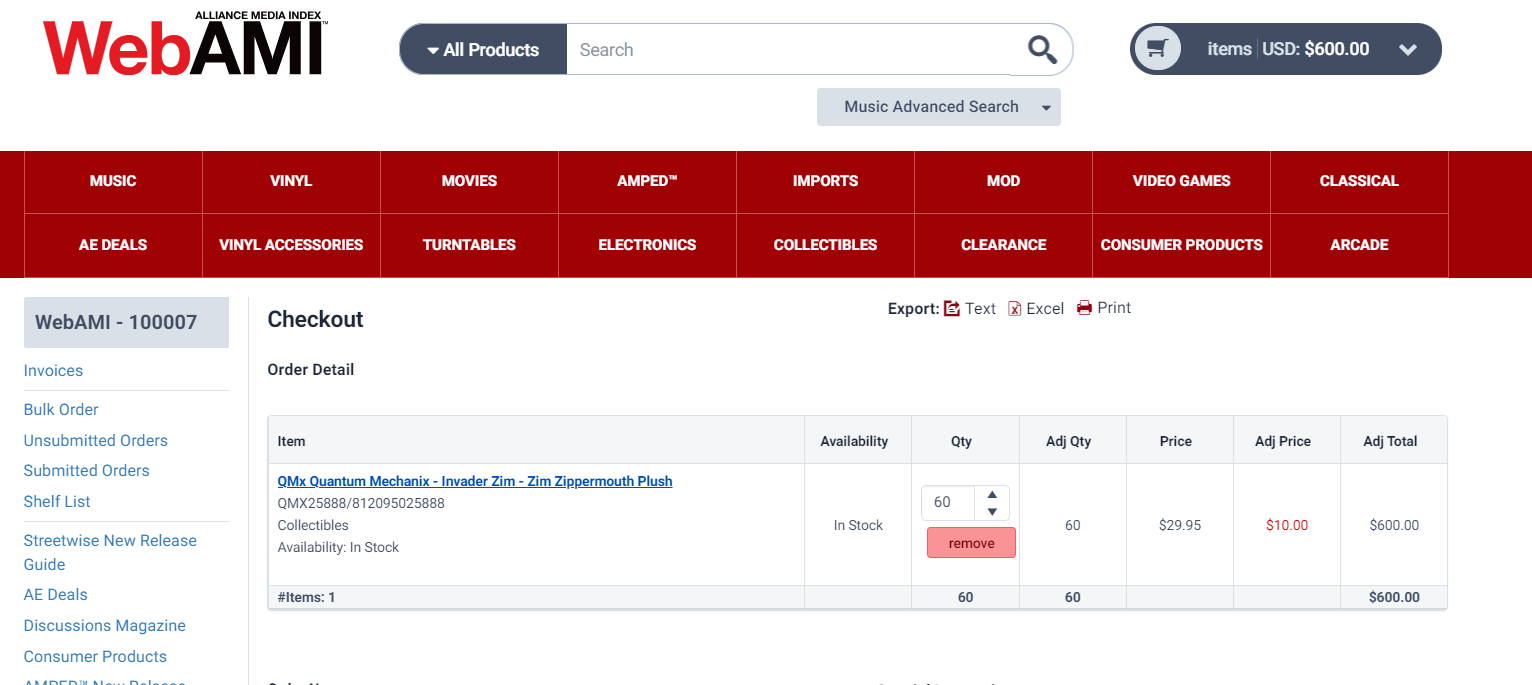Open the AE DEALS menu tab
Image resolution: width=1532 pixels, height=685 pixels.
point(113,245)
